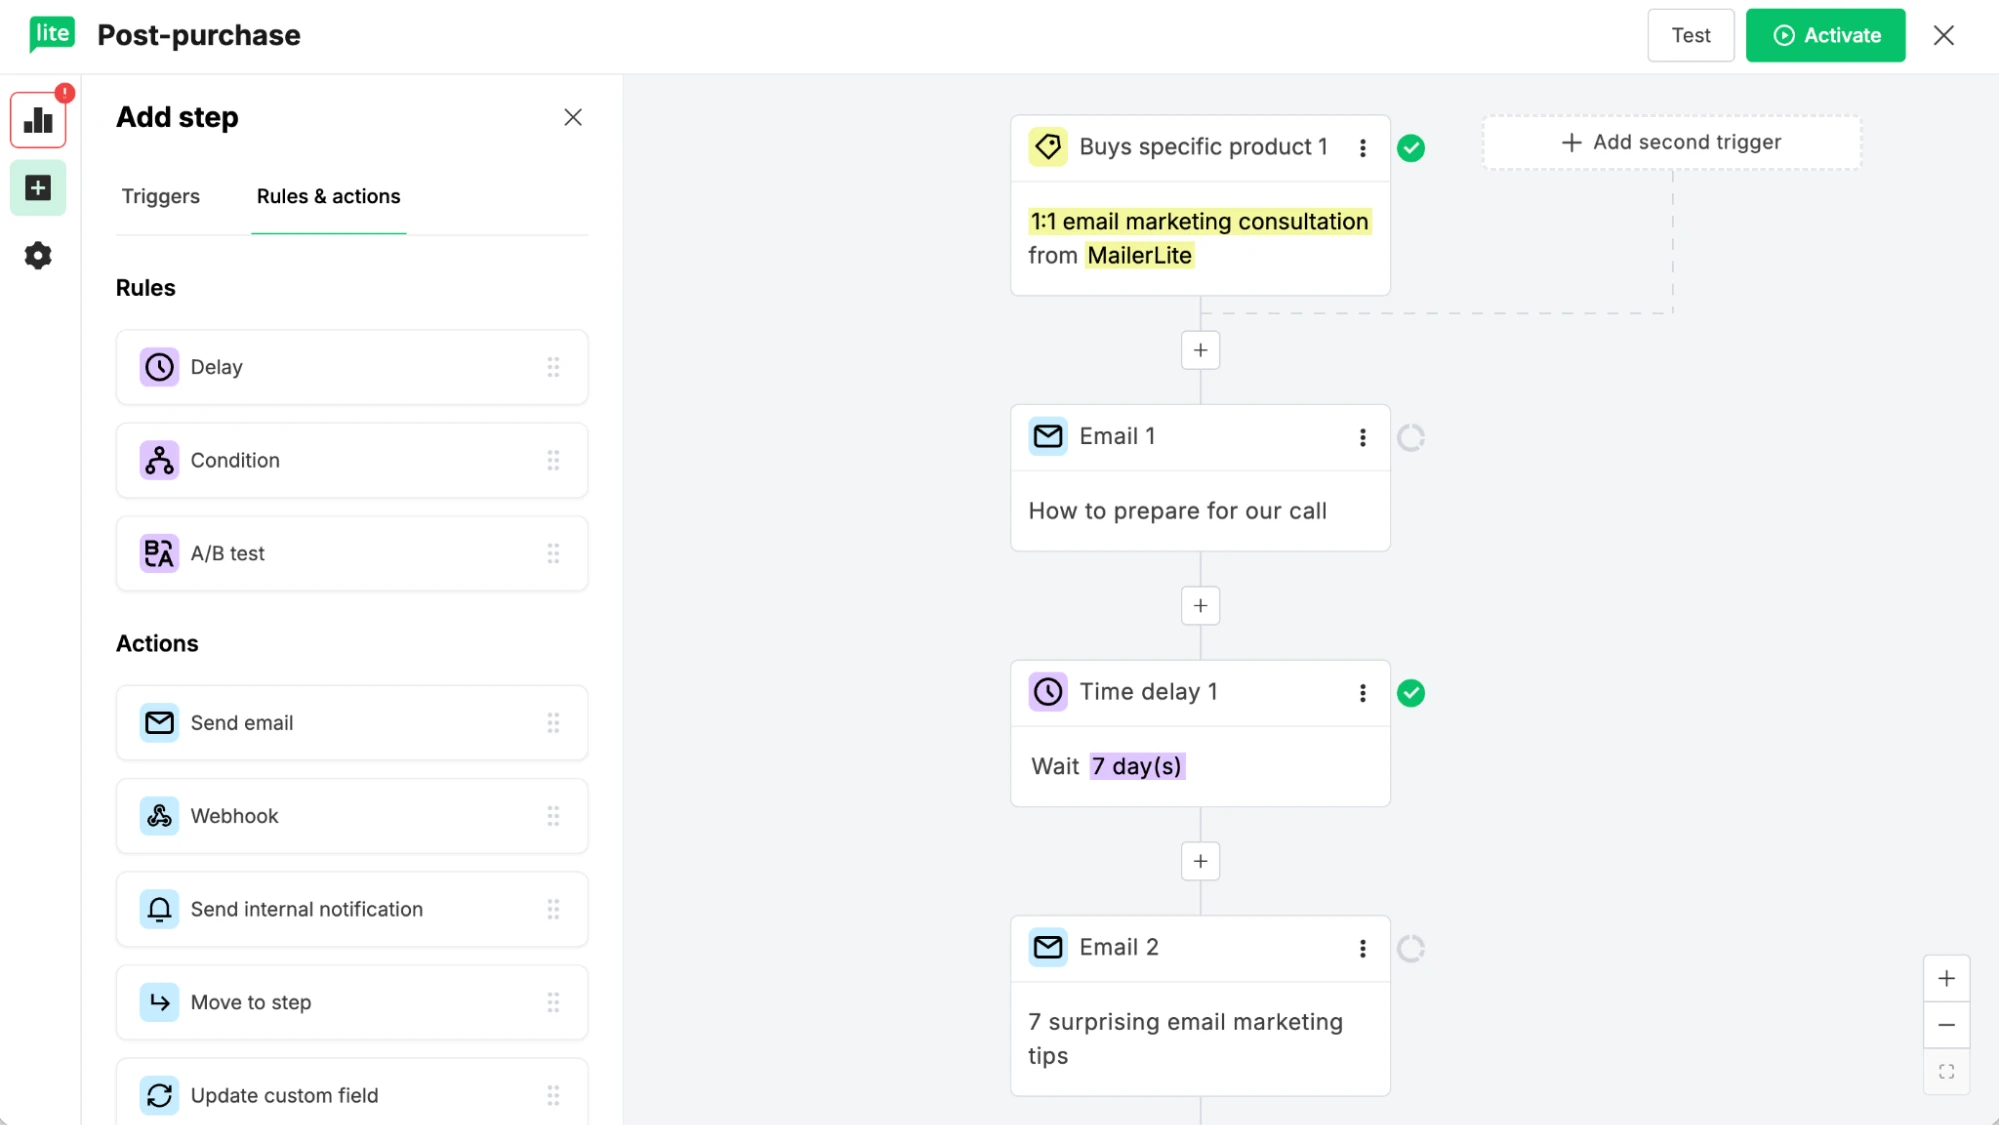The image size is (1999, 1126).
Task: Select the Send email action
Action: coord(351,722)
